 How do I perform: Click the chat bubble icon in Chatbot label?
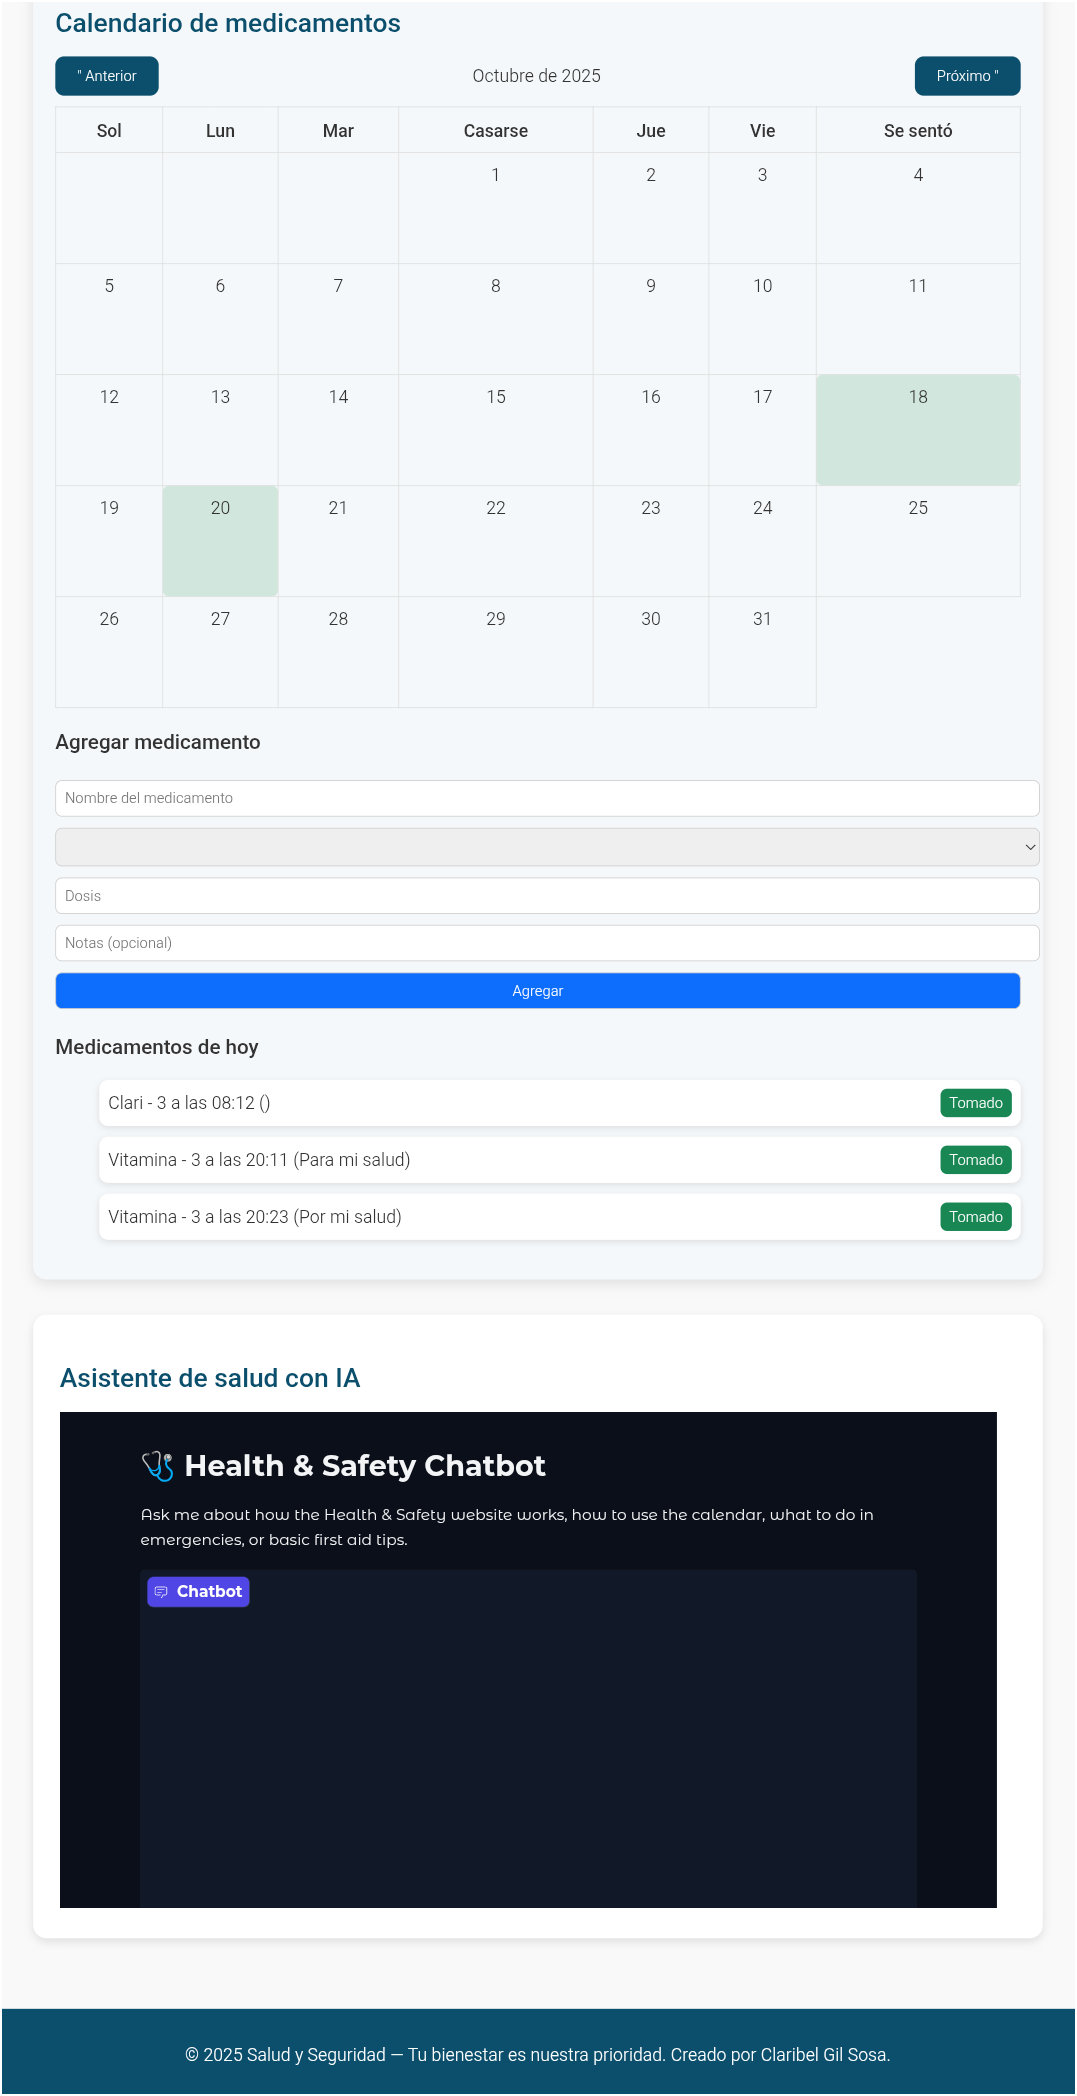click(161, 1592)
